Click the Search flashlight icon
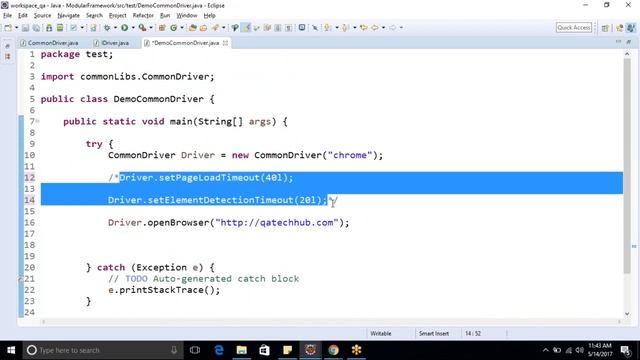Image resolution: width=640 pixels, height=360 pixels. click(215, 28)
